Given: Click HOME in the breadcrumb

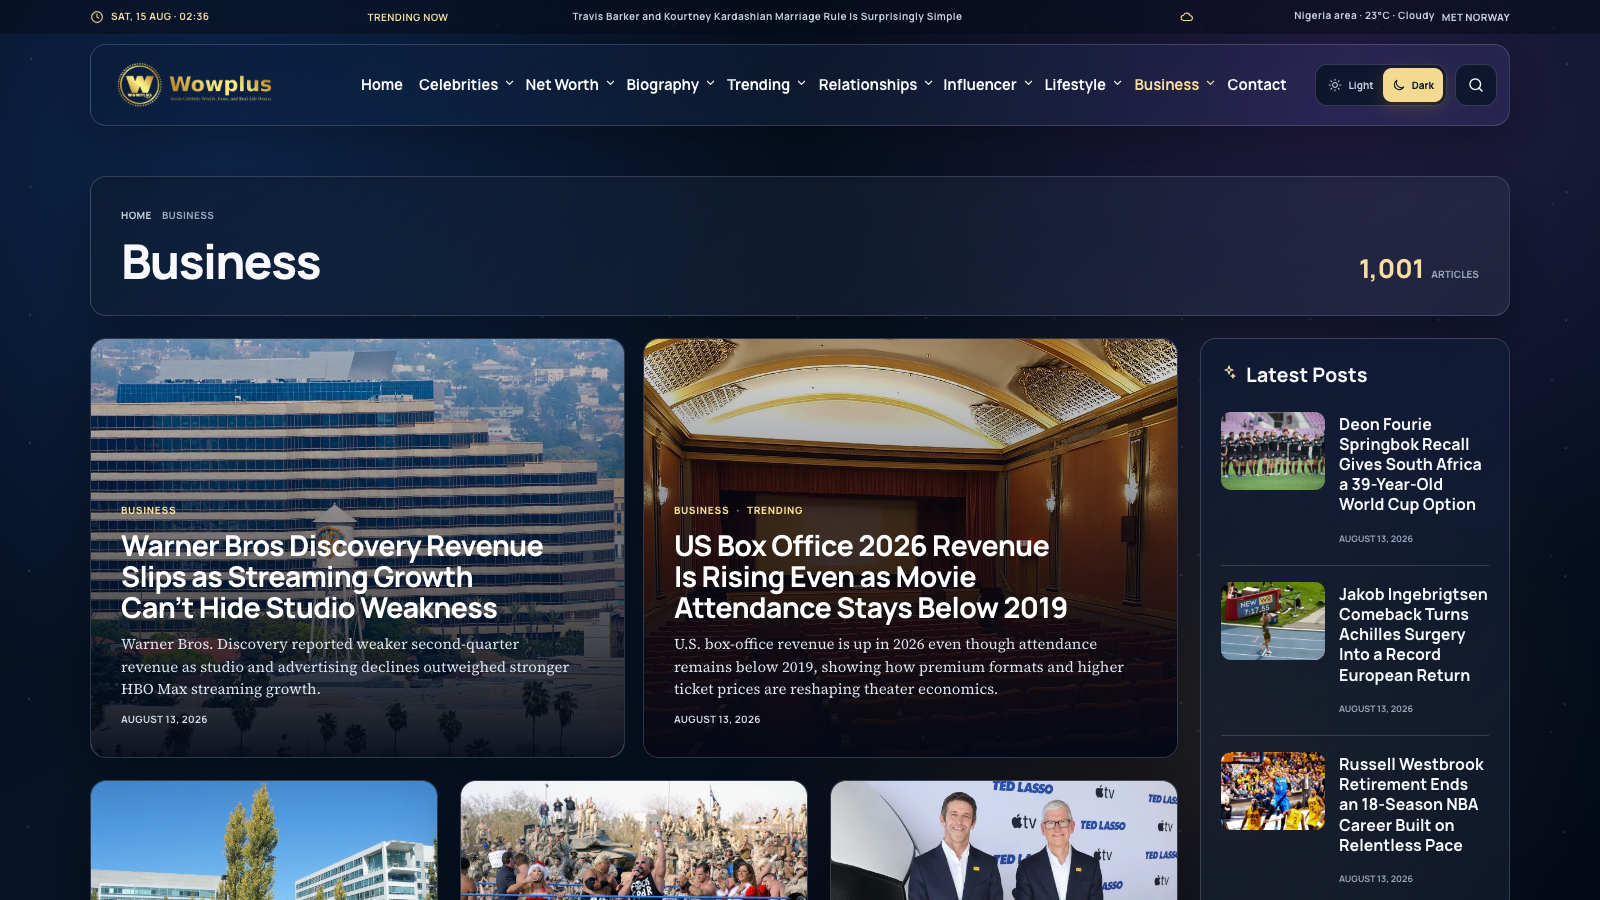Looking at the screenshot, I should coord(136,216).
